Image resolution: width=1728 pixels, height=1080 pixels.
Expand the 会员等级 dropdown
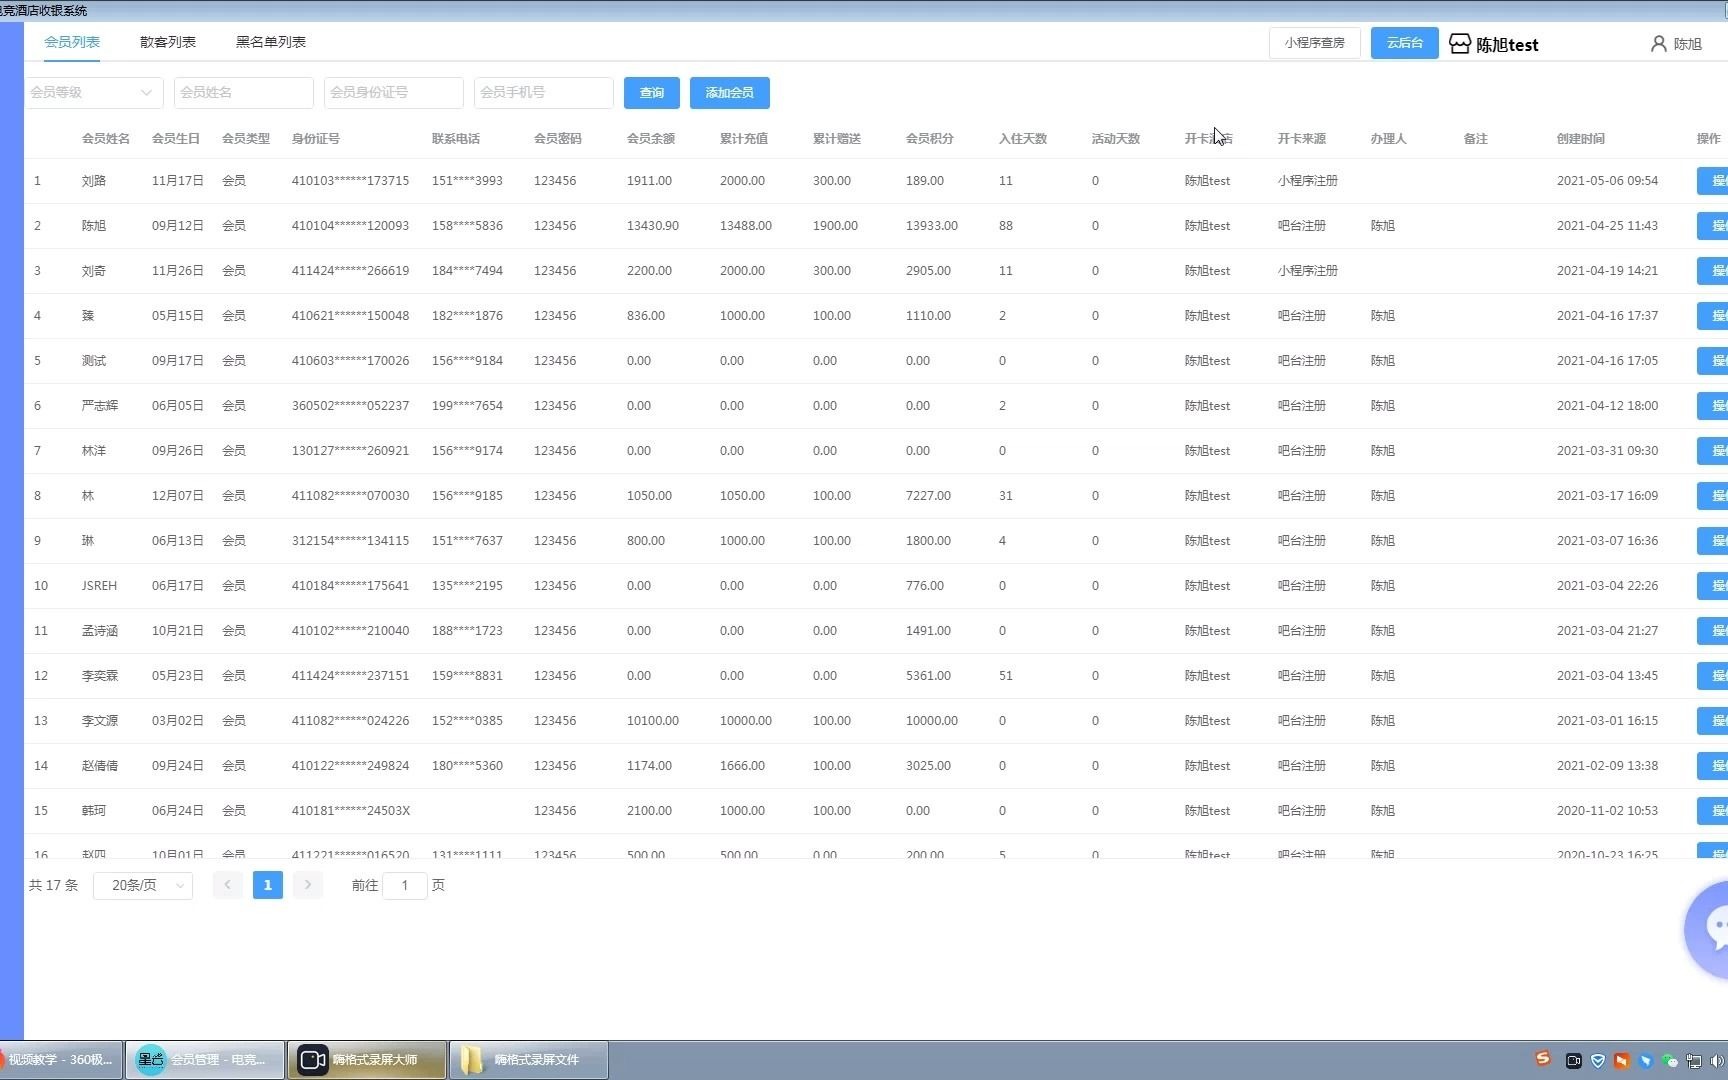point(92,92)
